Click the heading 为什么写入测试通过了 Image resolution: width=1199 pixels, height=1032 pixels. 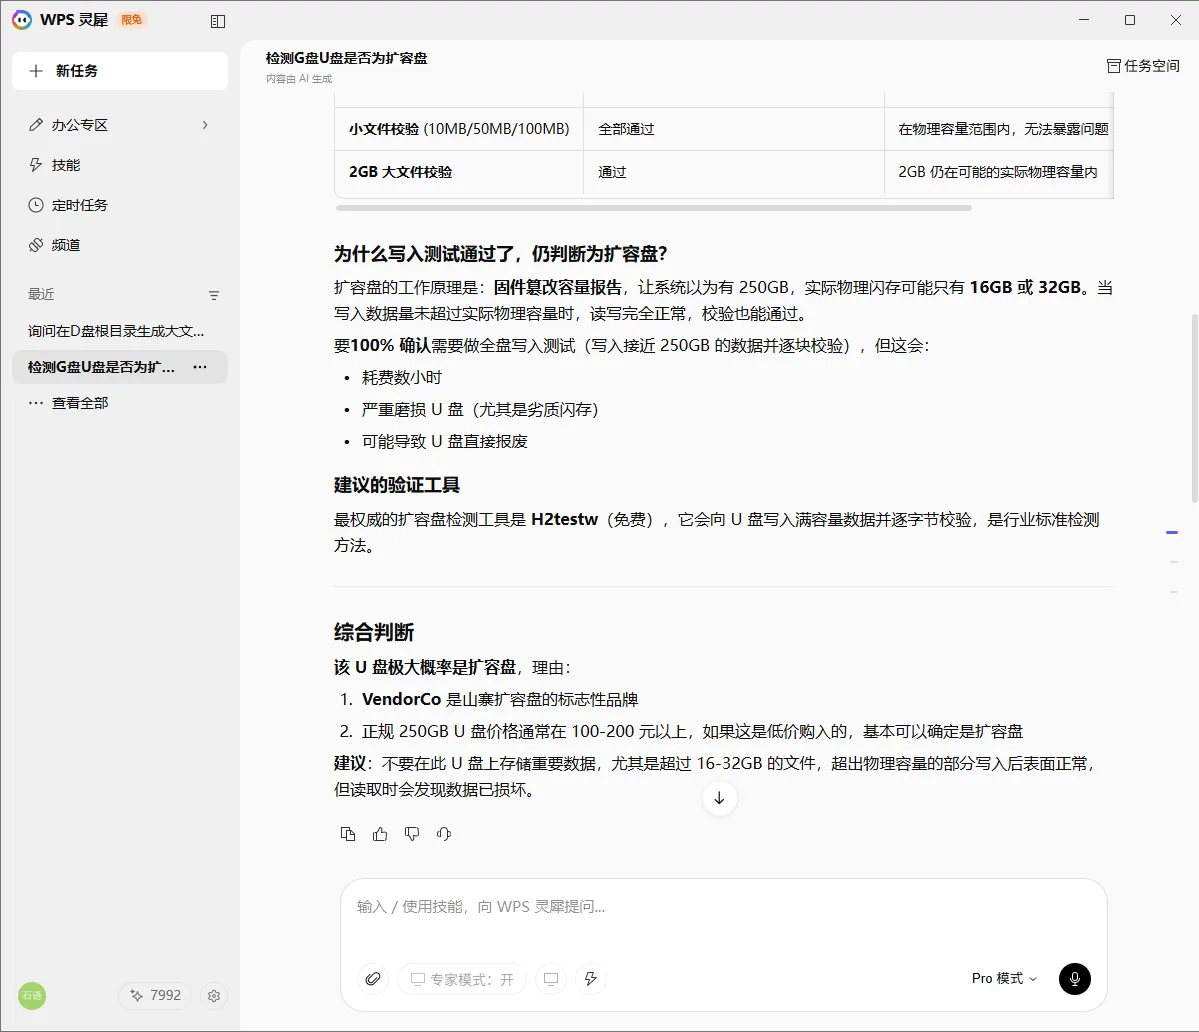501,254
